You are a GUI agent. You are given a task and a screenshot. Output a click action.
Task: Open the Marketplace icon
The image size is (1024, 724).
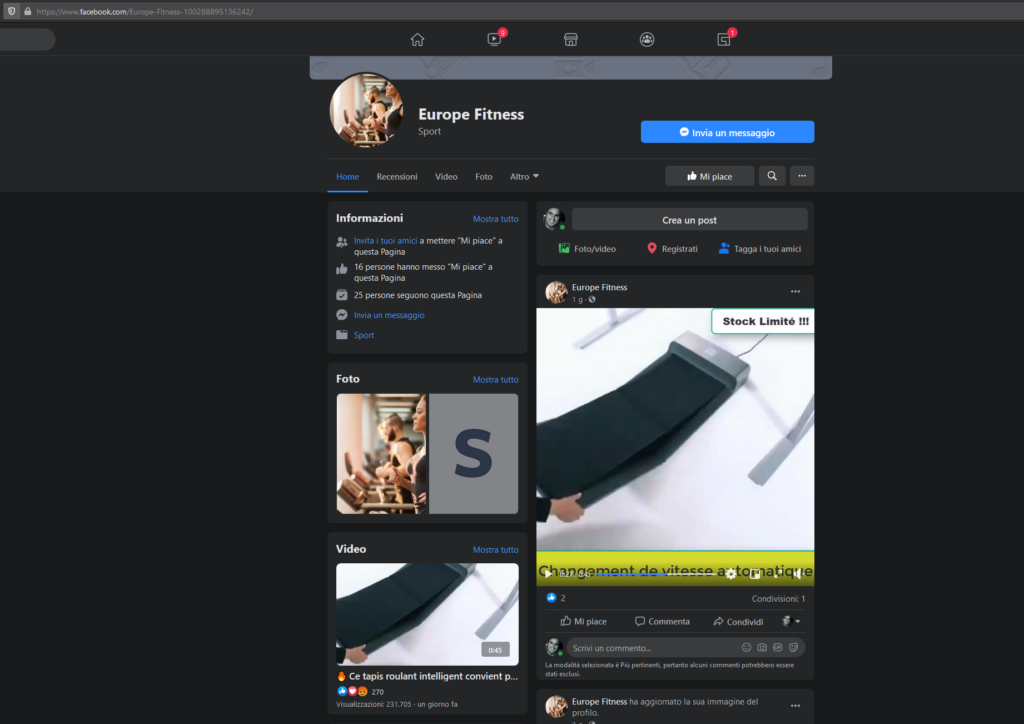[x=571, y=40]
